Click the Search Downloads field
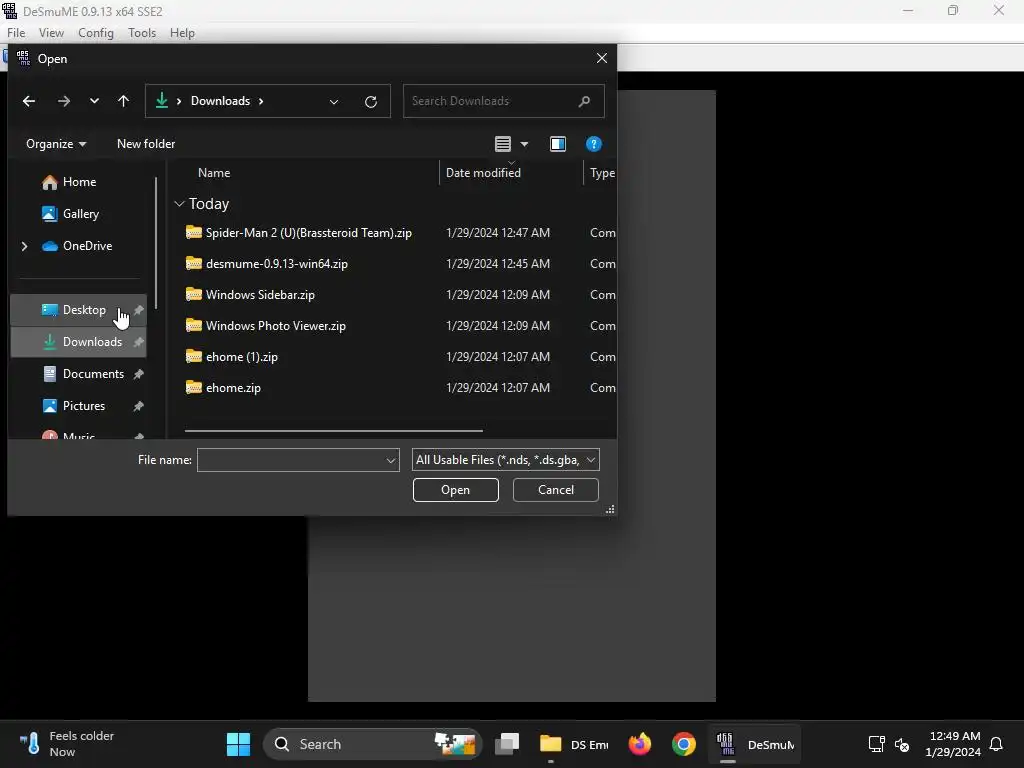Screen dimensions: 1024x768 point(504,101)
